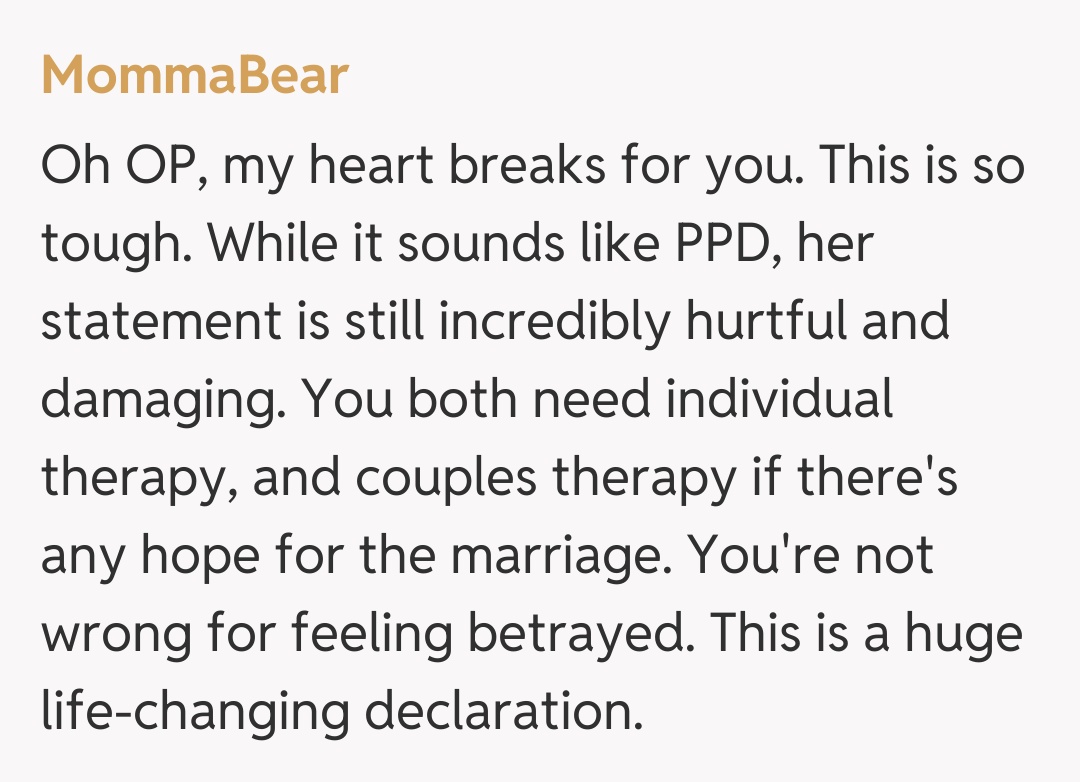
Task: Click the word "declaration" at the comment's end
Action: coord(501,712)
